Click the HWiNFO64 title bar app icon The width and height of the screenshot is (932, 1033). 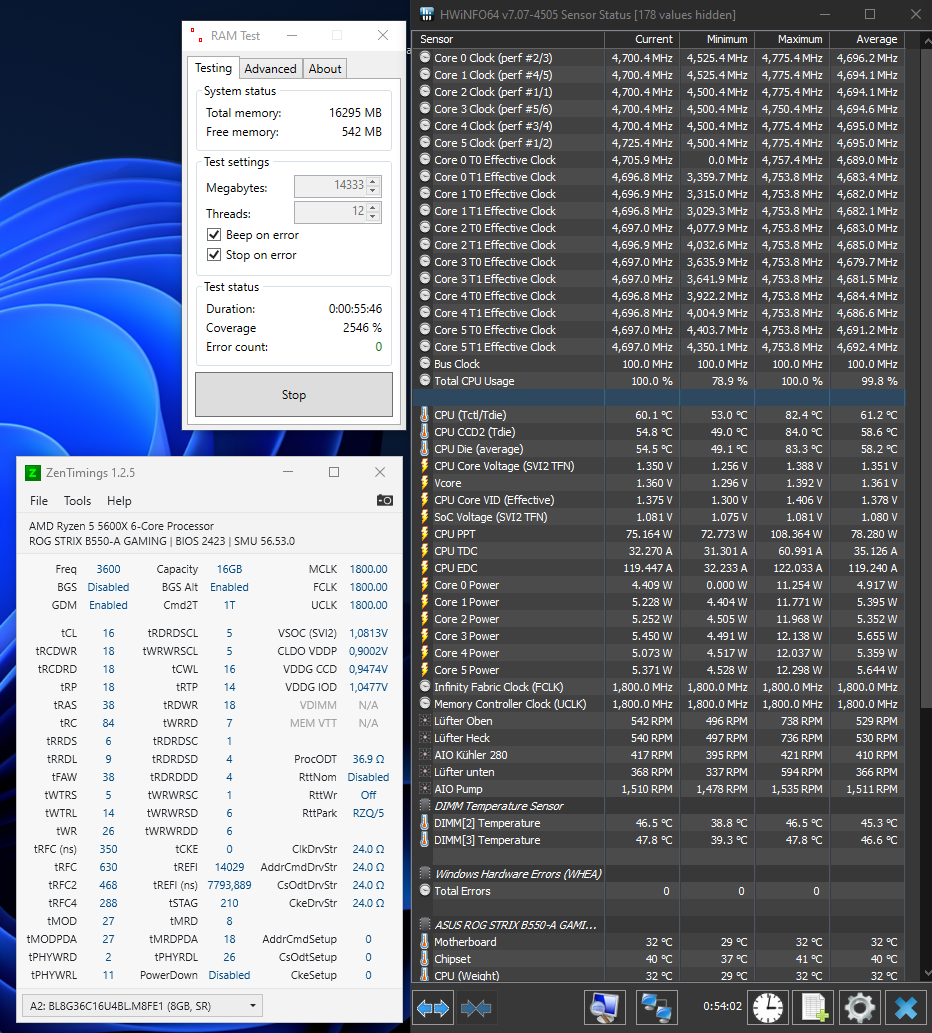click(427, 14)
